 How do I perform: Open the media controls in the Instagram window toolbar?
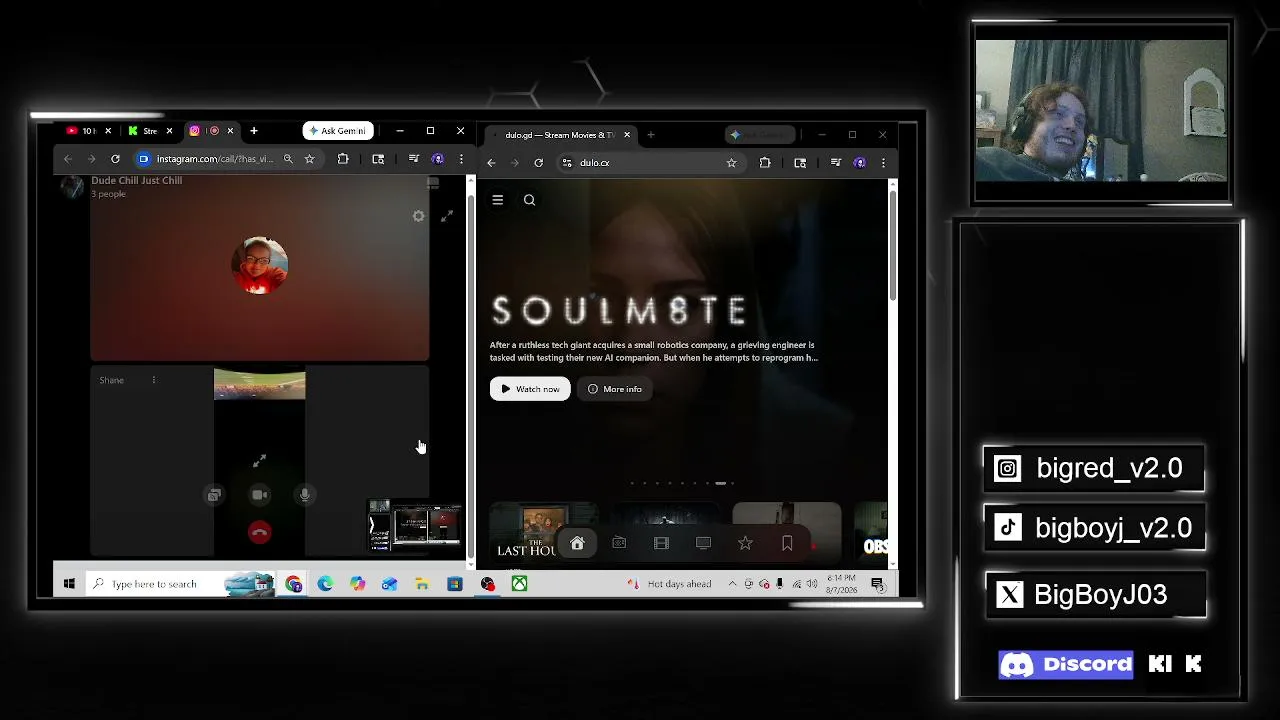414,159
